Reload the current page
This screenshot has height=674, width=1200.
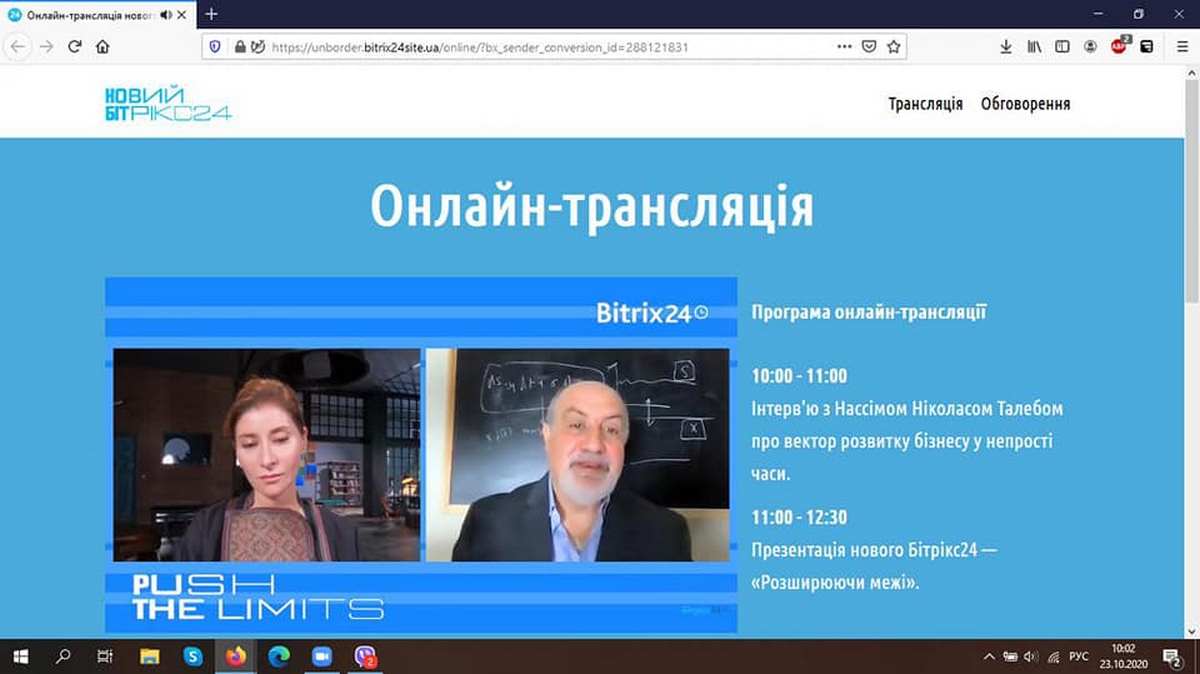point(74,46)
